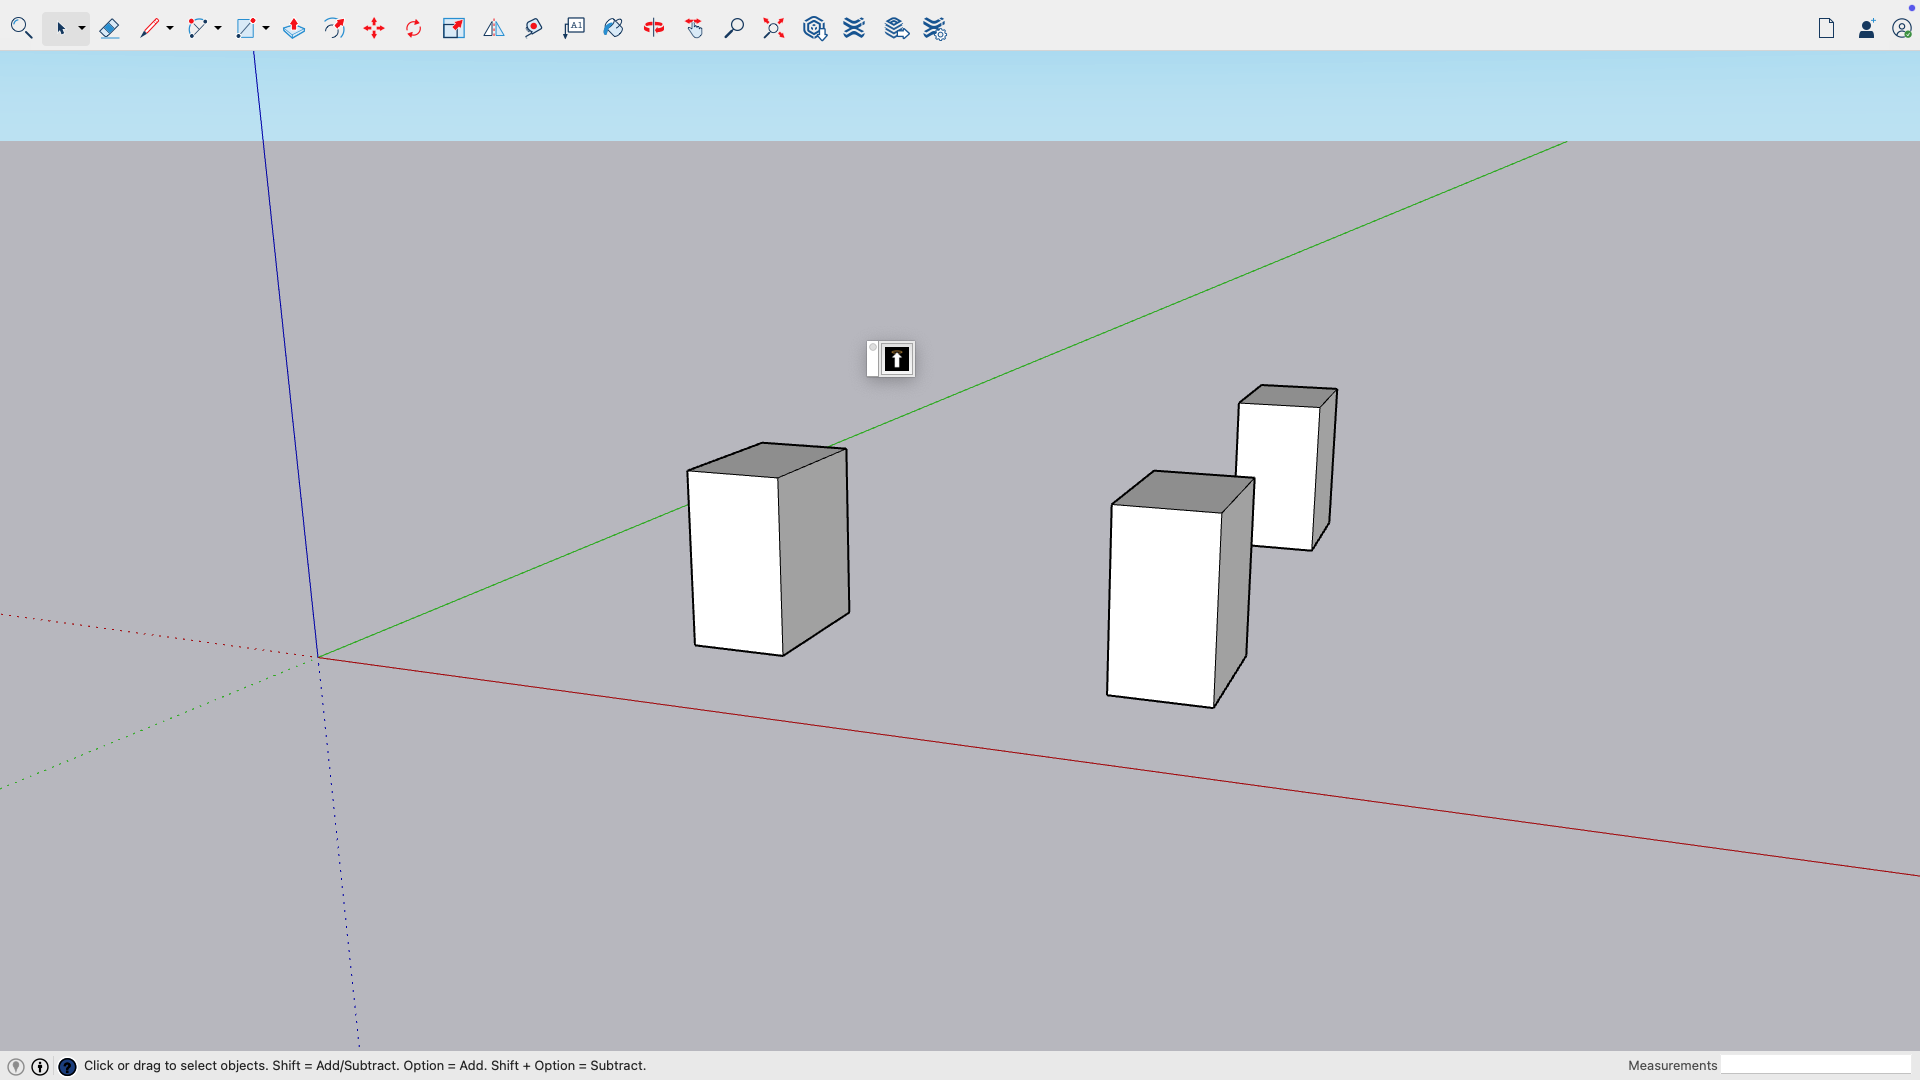
Task: Select the Text label tool
Action: click(574, 28)
